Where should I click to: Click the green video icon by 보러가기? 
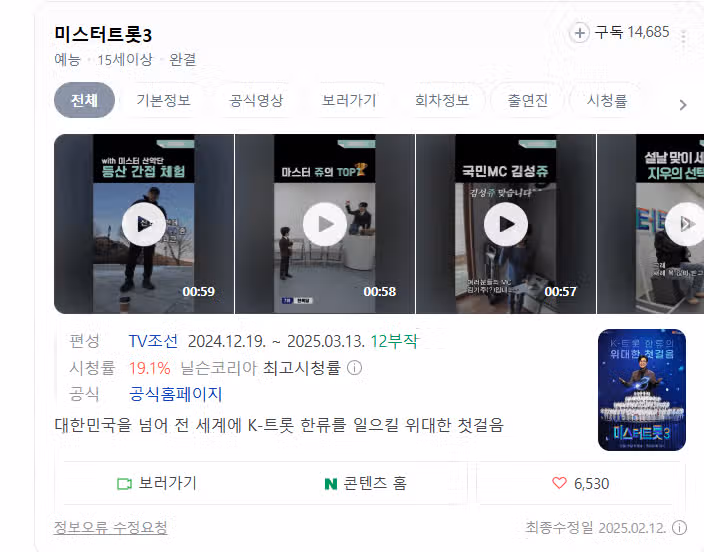coord(124,484)
